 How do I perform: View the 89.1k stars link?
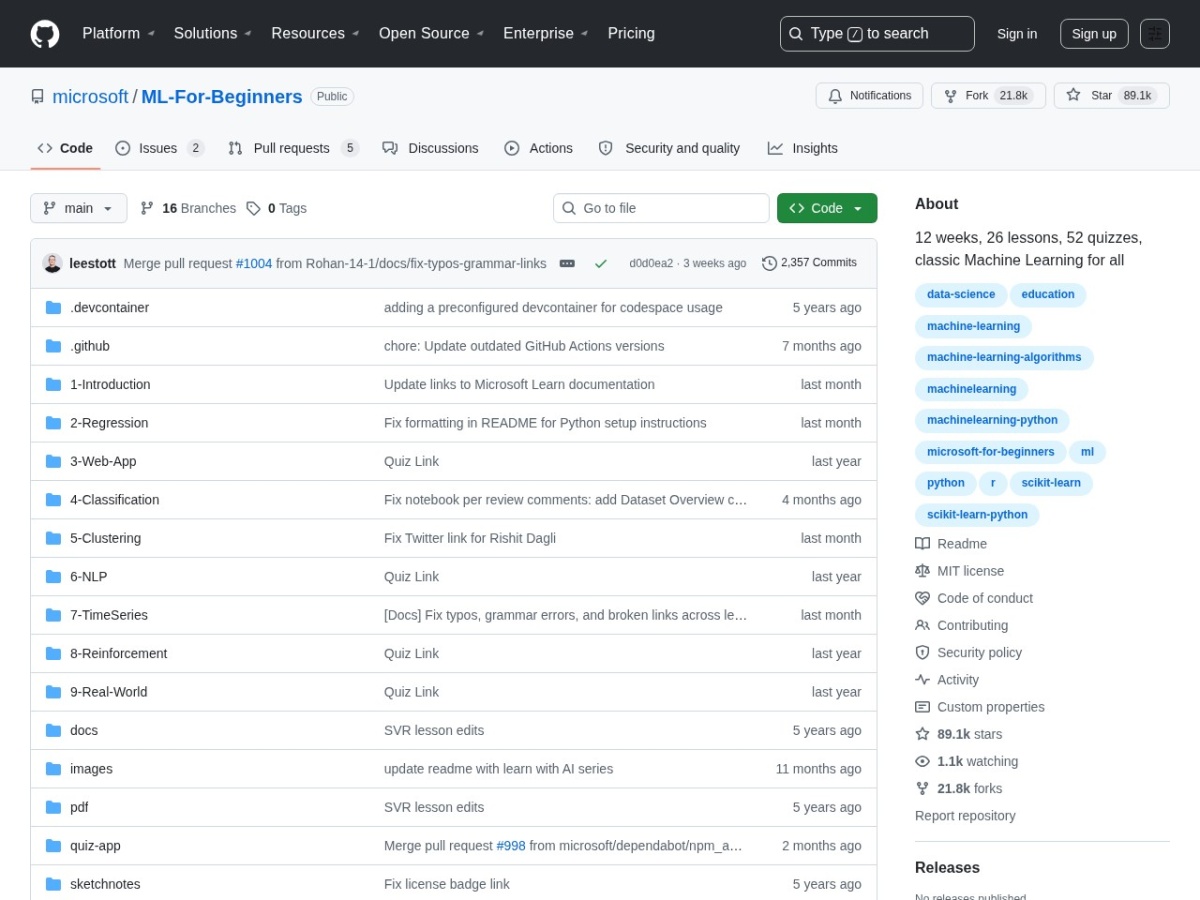(x=959, y=734)
